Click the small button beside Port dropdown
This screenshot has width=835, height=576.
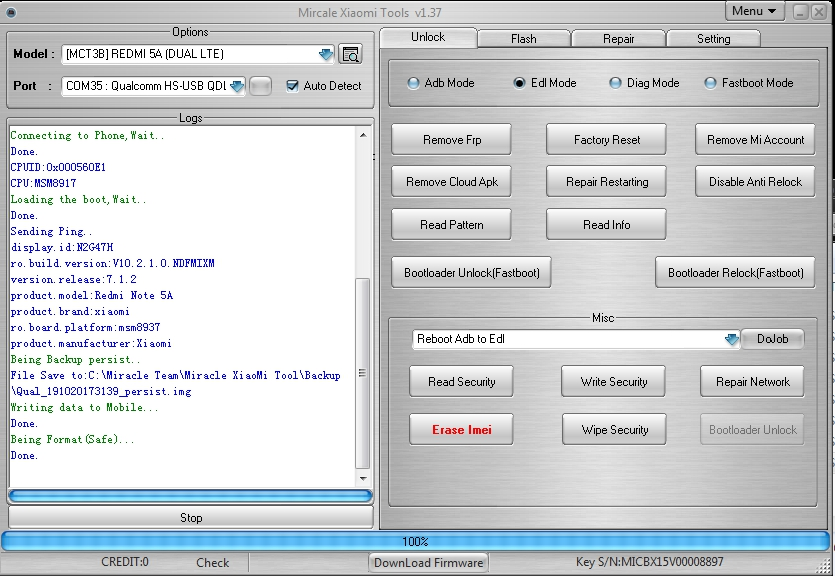tap(260, 86)
